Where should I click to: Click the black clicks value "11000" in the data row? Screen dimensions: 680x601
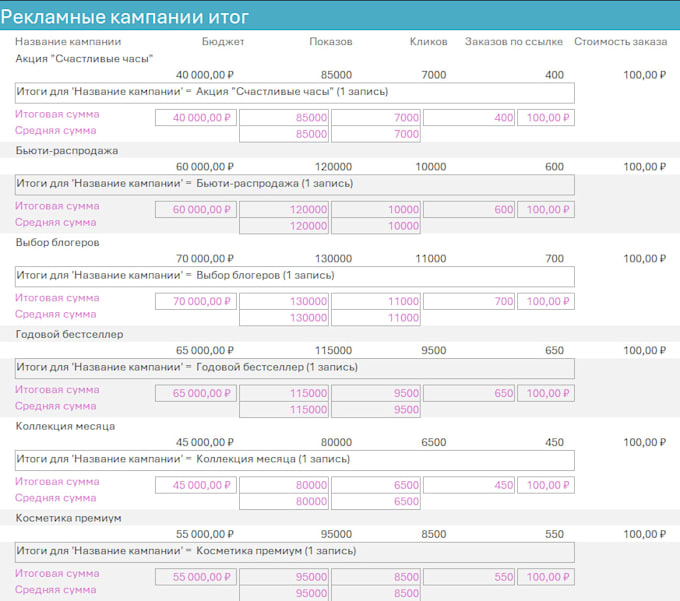pos(431,259)
